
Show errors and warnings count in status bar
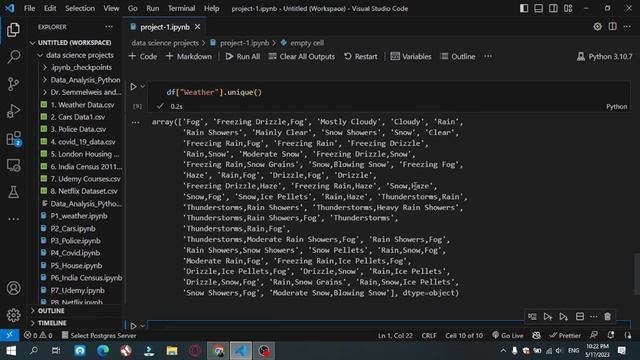[x=38, y=336]
